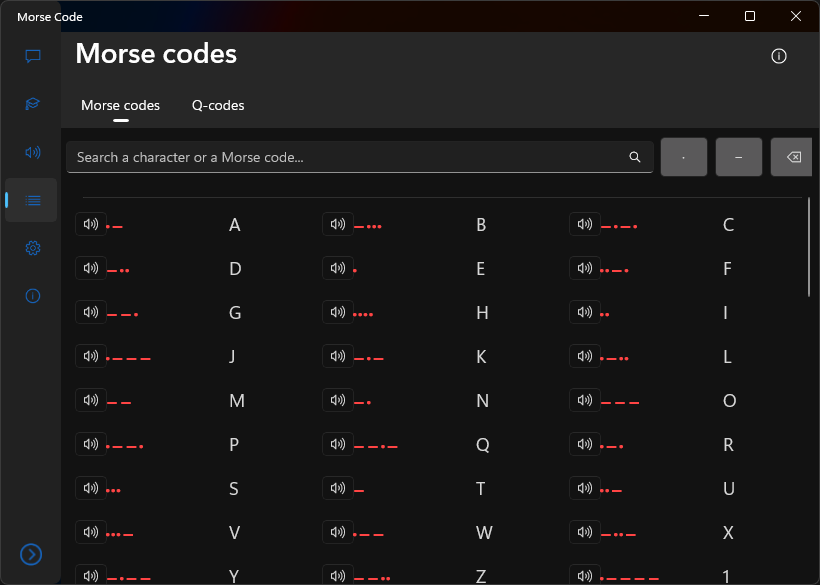
Task: Open the sound speaker sidebar icon
Action: 33,152
